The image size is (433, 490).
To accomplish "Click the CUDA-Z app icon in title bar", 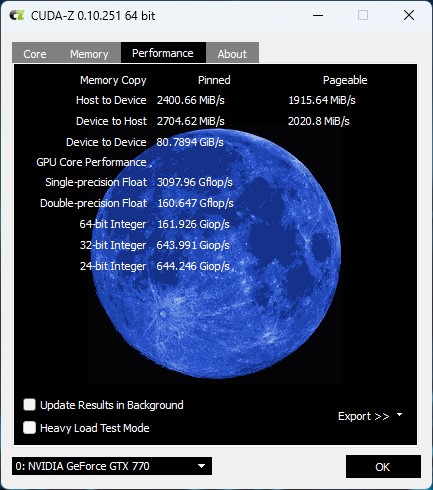I will coord(17,15).
